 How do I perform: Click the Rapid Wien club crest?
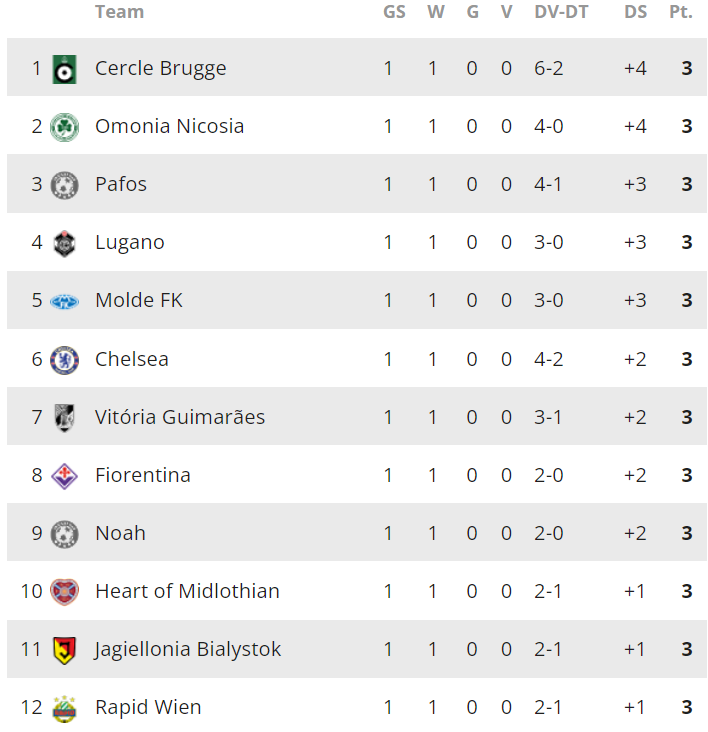click(64, 707)
